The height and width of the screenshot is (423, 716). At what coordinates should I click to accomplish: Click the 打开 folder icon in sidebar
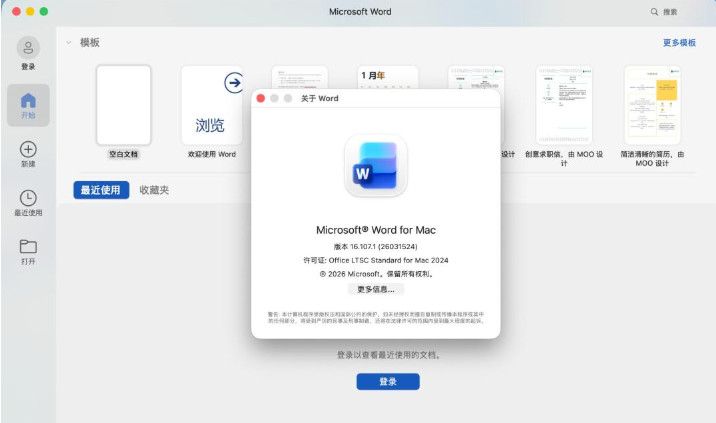point(28,246)
